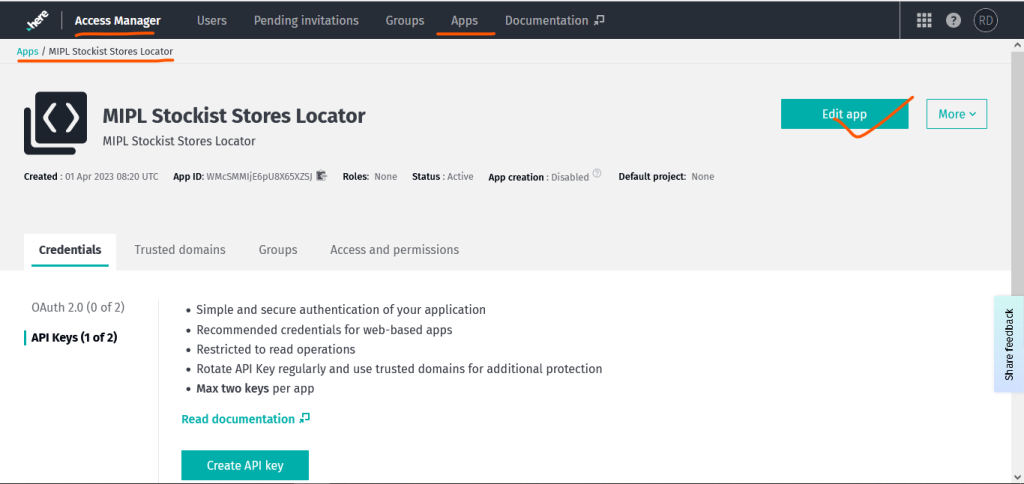Screen dimensions: 1024x484
Task: Click the scrollbar up arrow
Action: (x=1017, y=44)
